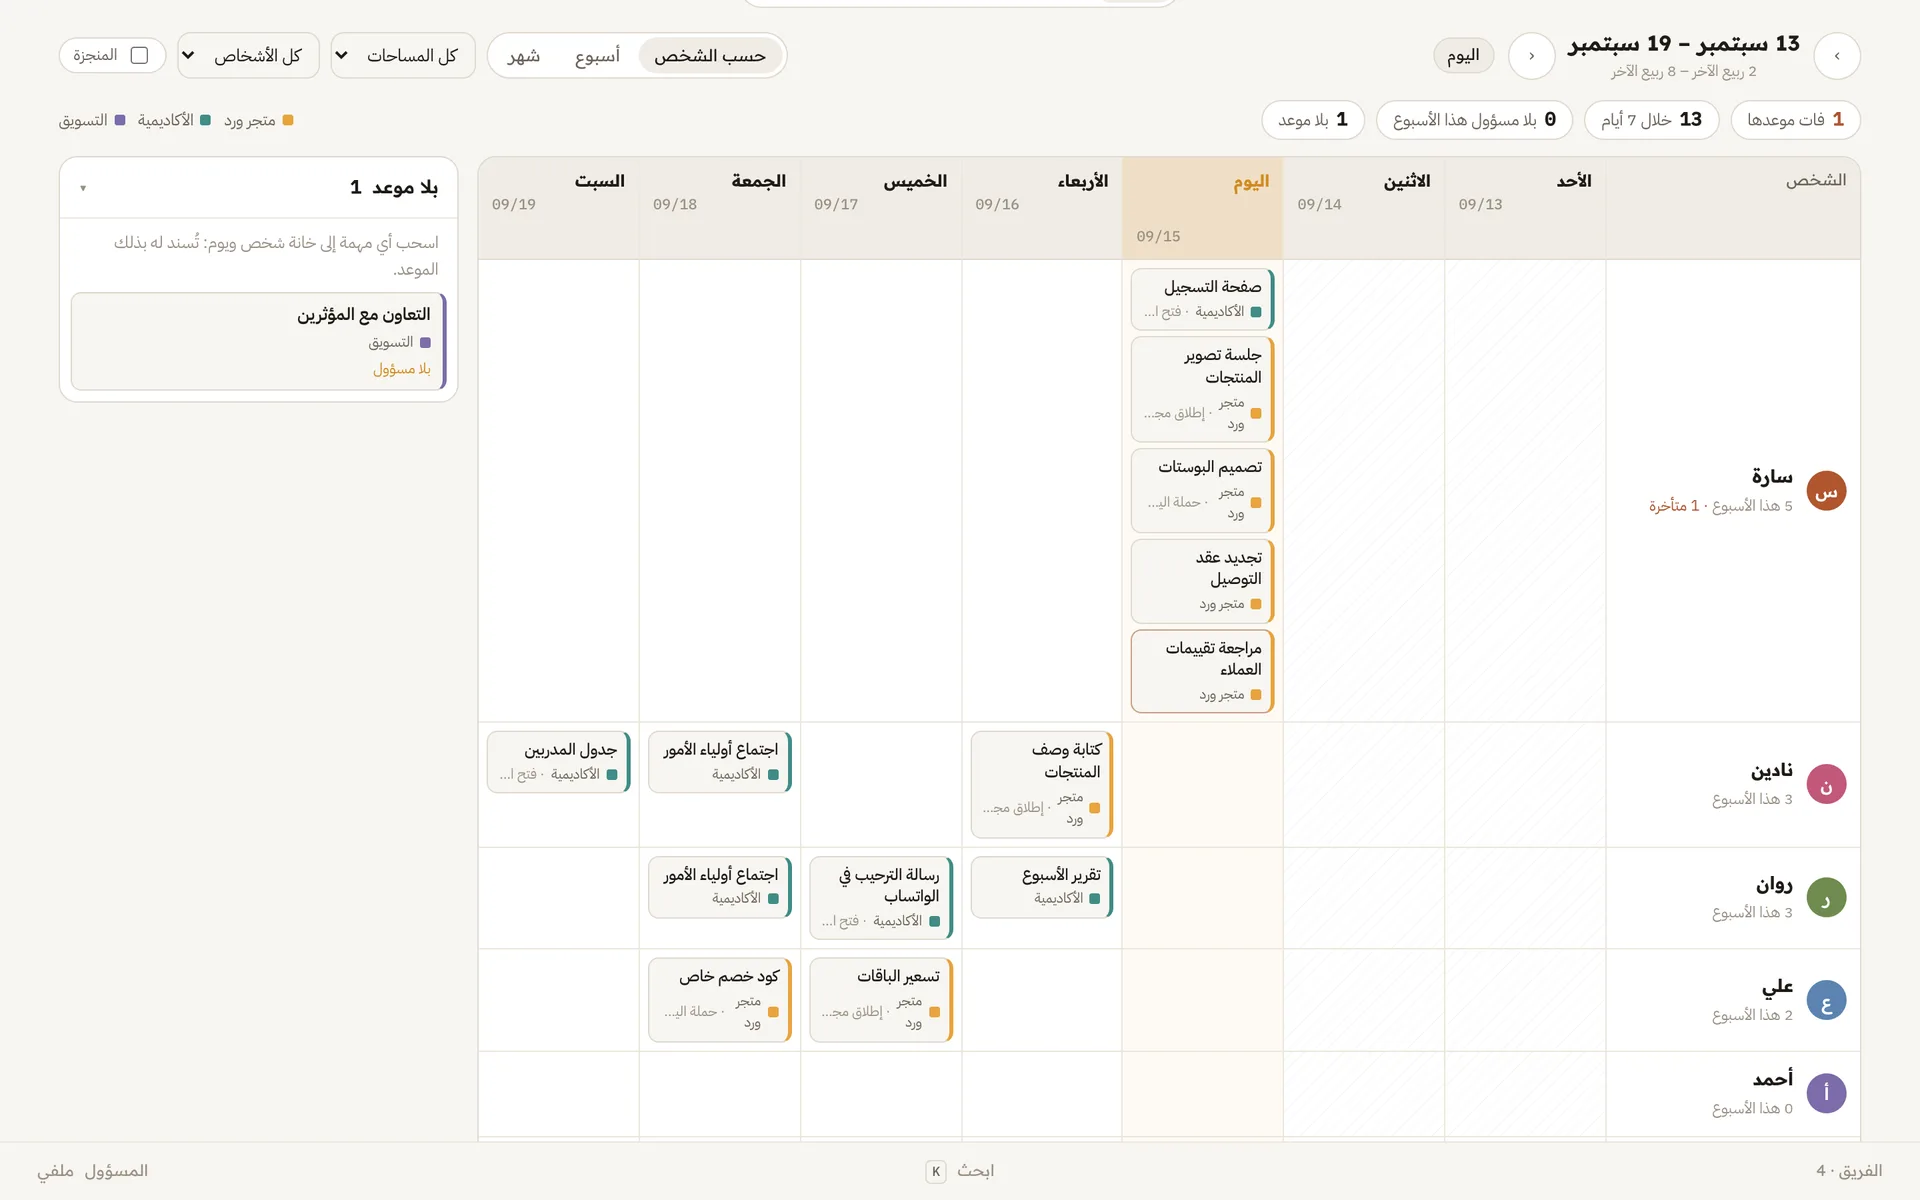
Task: Click the بلا مسؤول هذا الأسبوع filter chip
Action: point(1474,120)
